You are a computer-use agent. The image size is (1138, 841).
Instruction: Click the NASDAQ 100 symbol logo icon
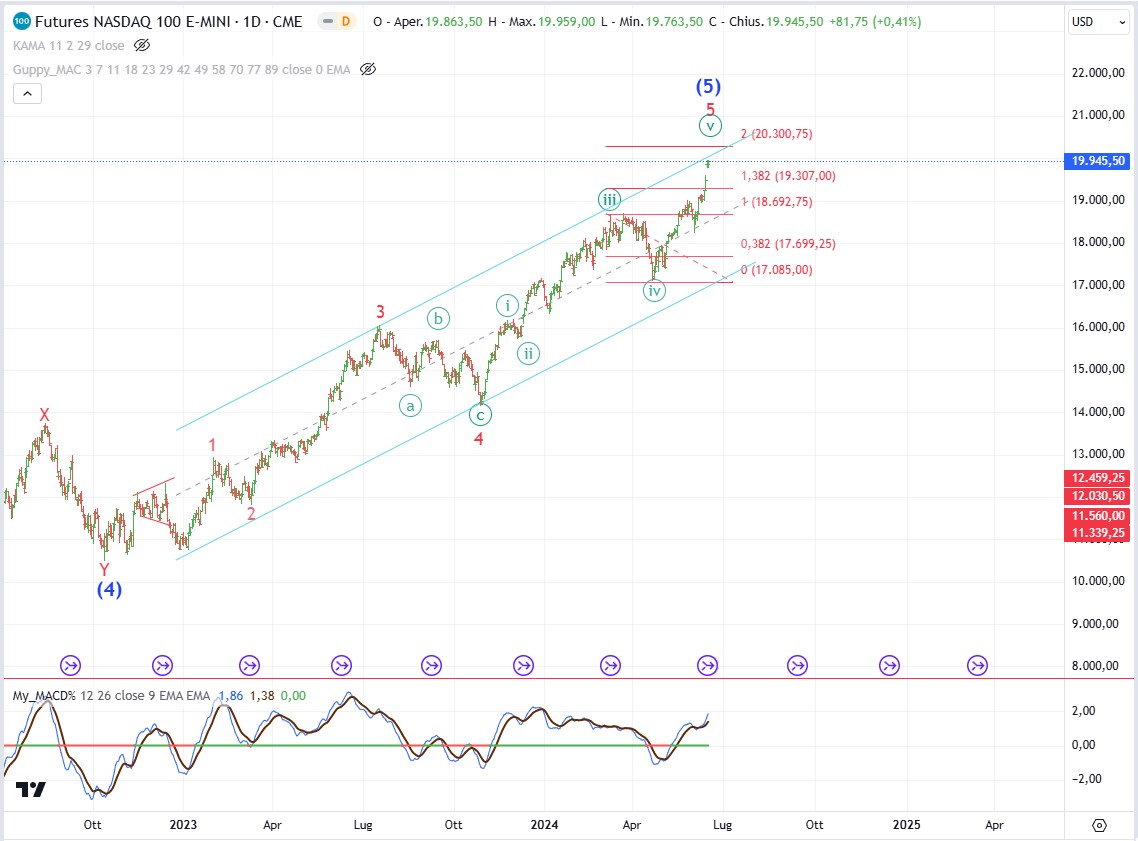click(22, 21)
